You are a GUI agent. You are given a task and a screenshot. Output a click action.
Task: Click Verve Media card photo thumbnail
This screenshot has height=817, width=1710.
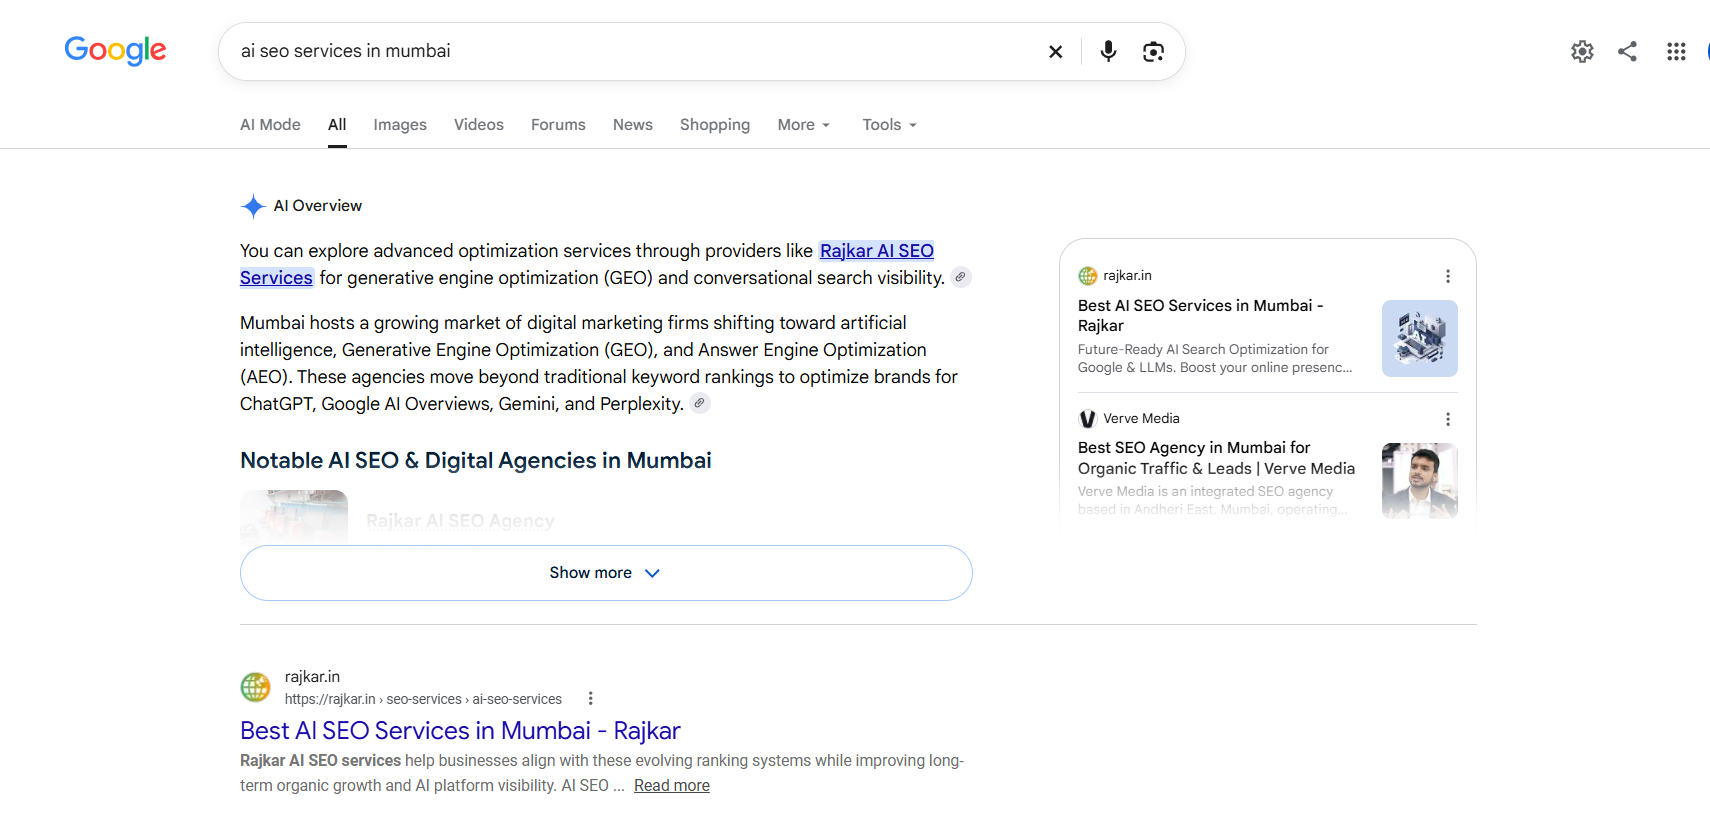coord(1420,481)
